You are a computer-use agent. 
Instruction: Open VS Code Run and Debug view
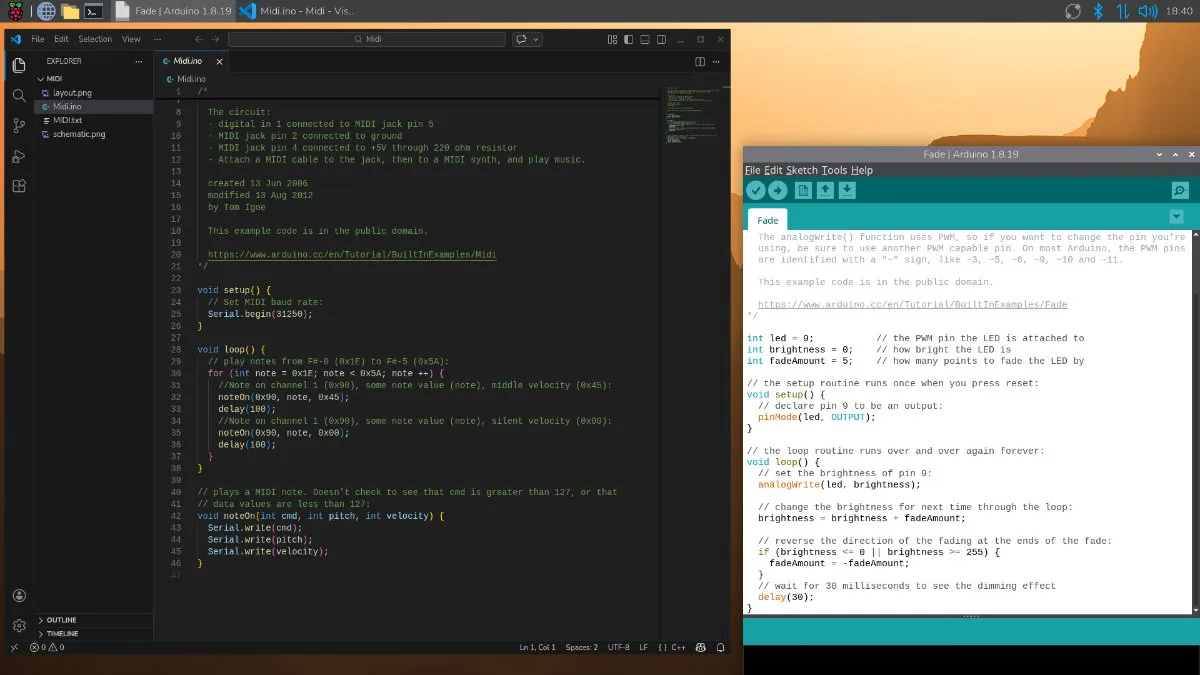pos(19,156)
